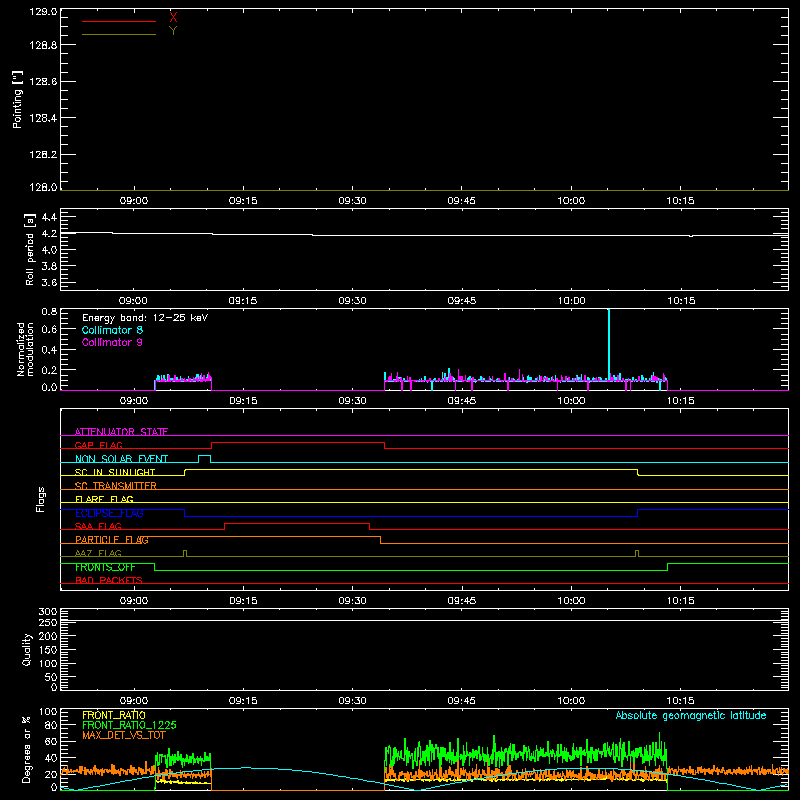Click the 50 tick on Quality axis
800x800 pixels.
coord(52,677)
